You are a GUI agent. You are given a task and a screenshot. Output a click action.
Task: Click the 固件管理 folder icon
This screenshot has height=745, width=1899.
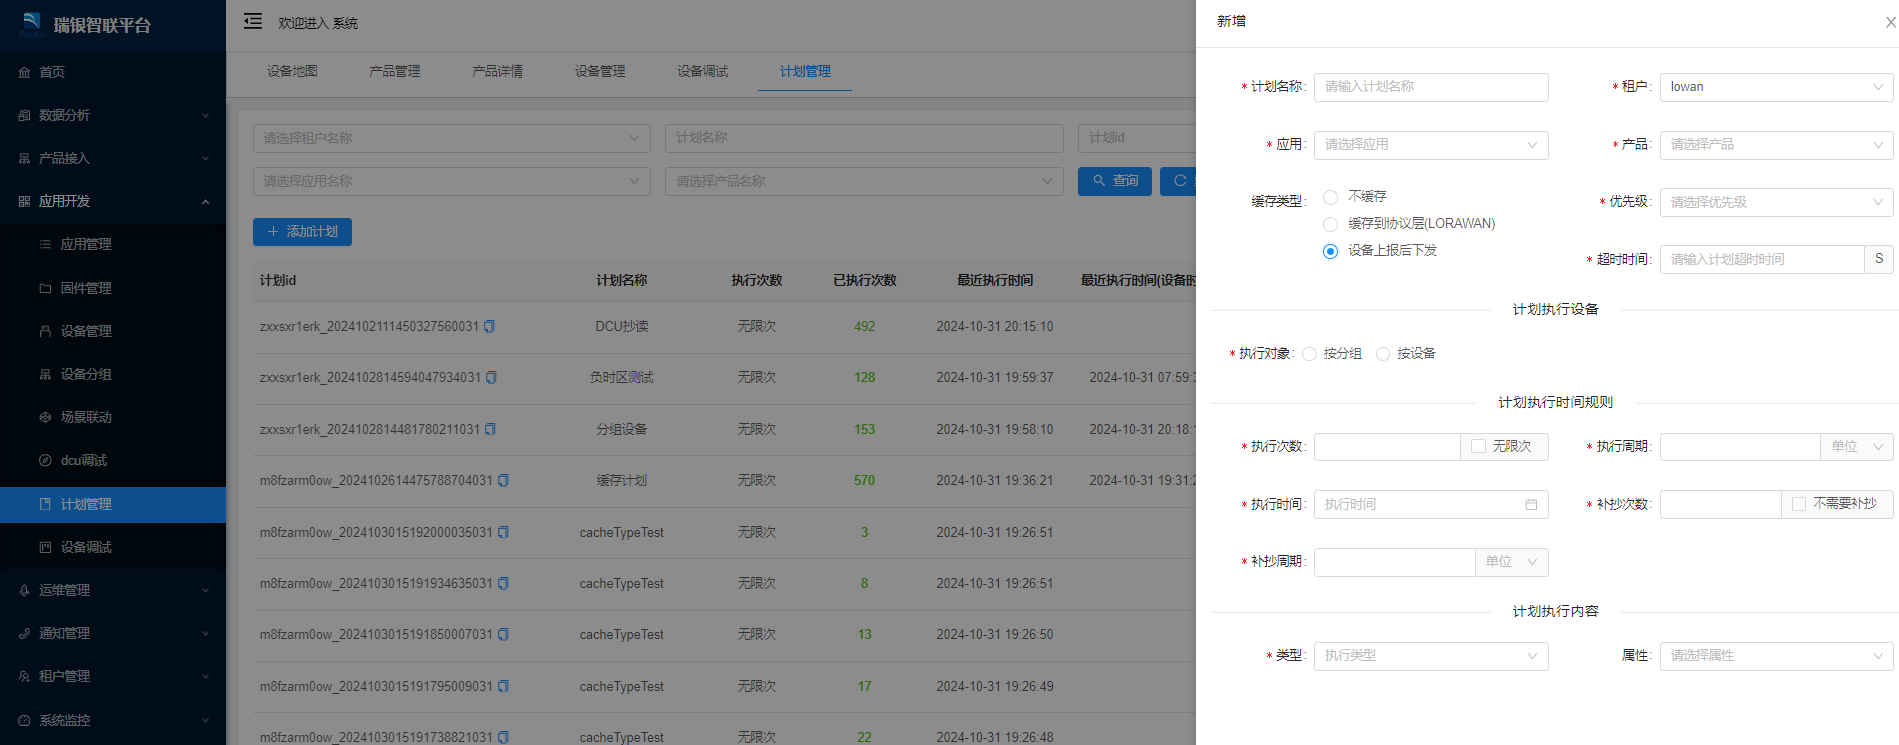pyautogui.click(x=45, y=288)
